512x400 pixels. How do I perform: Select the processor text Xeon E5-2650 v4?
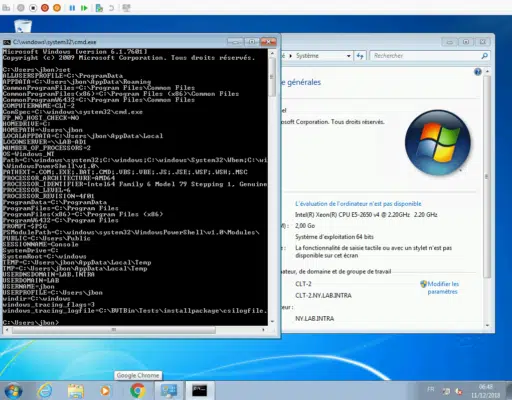coord(366,215)
